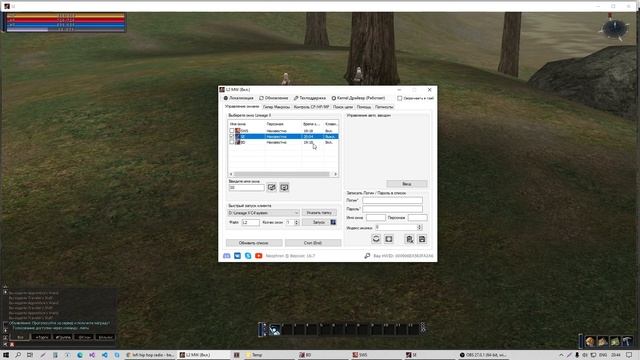This screenshot has height=360, width=640.
Task: Open the Техподдержка menu
Action: [x=310, y=98]
